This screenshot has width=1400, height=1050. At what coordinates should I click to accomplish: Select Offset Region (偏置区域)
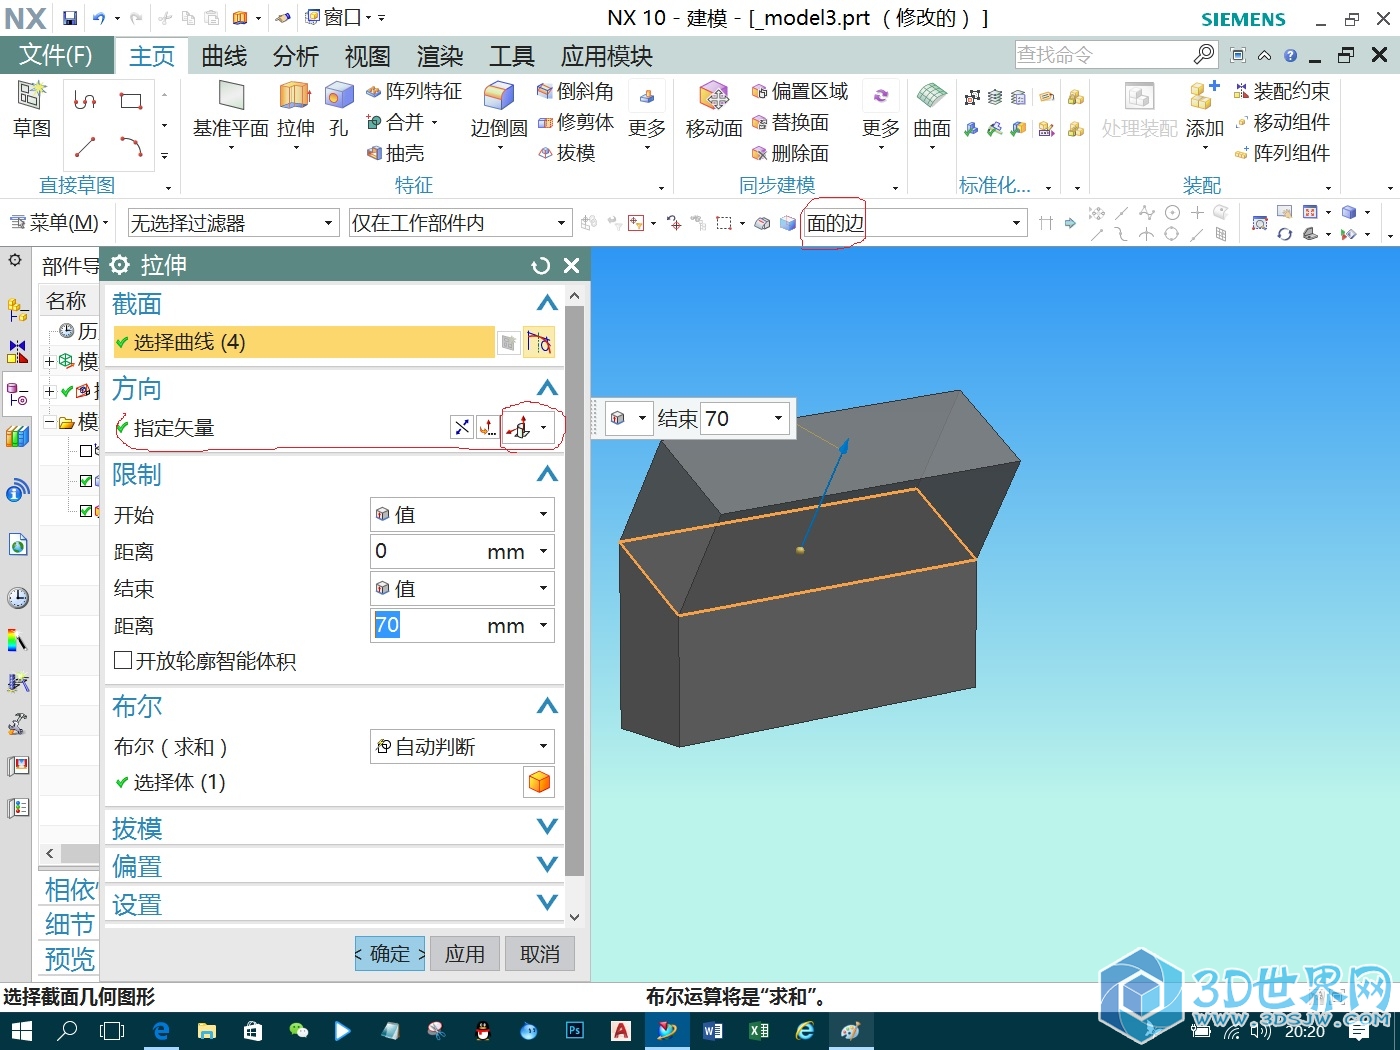point(800,91)
